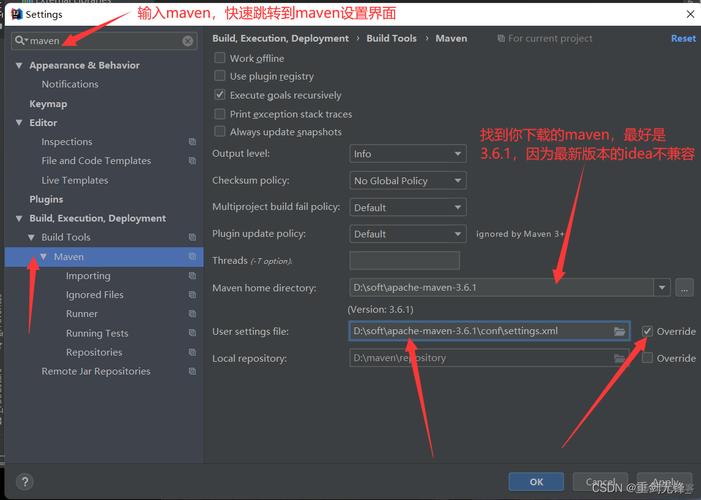Toggle Override for Local repository
Image resolution: width=701 pixels, height=500 pixels.
click(x=647, y=358)
